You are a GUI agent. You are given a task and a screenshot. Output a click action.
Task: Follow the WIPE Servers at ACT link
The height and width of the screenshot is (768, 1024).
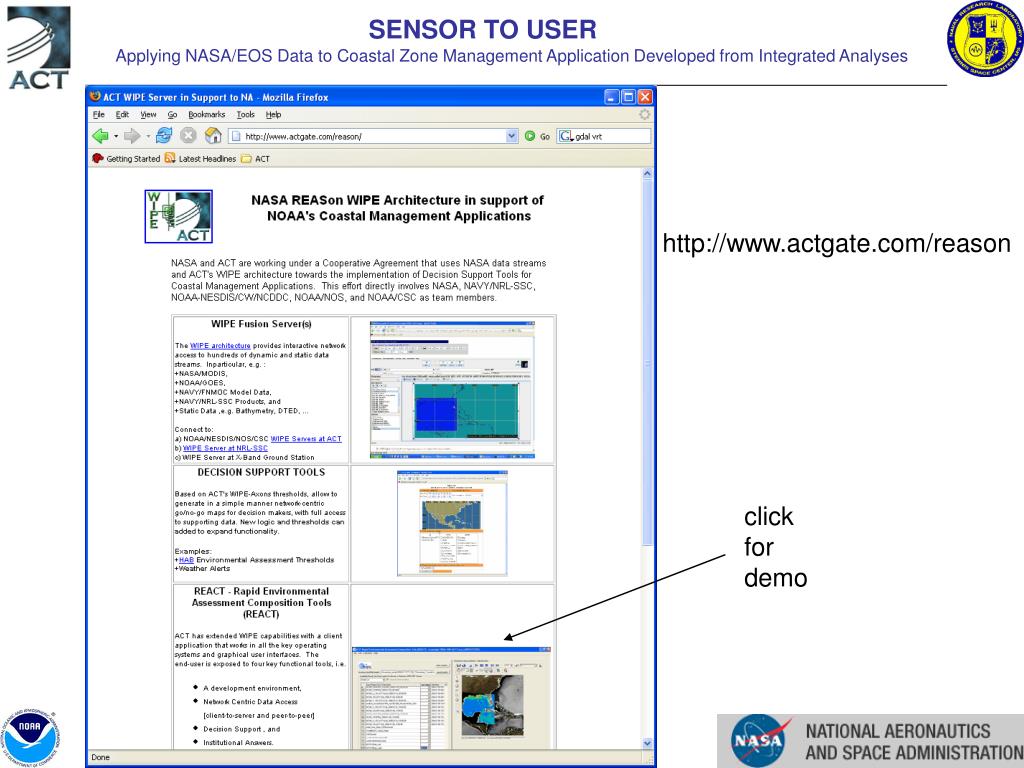(306, 439)
